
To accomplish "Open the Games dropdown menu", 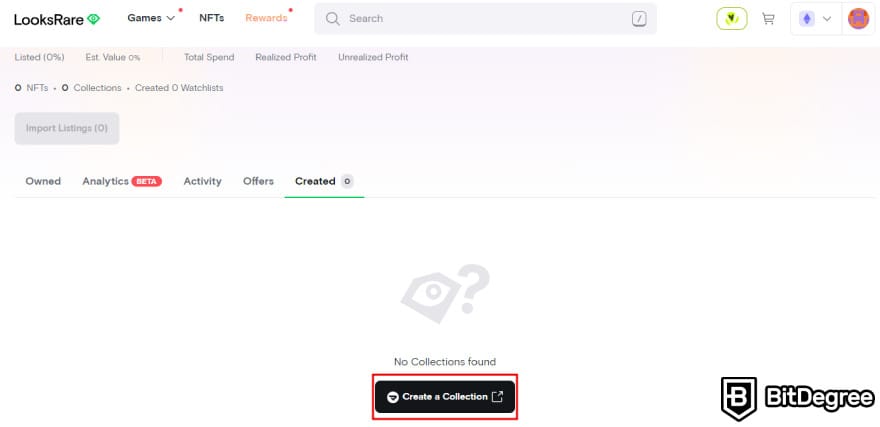I will (151, 18).
